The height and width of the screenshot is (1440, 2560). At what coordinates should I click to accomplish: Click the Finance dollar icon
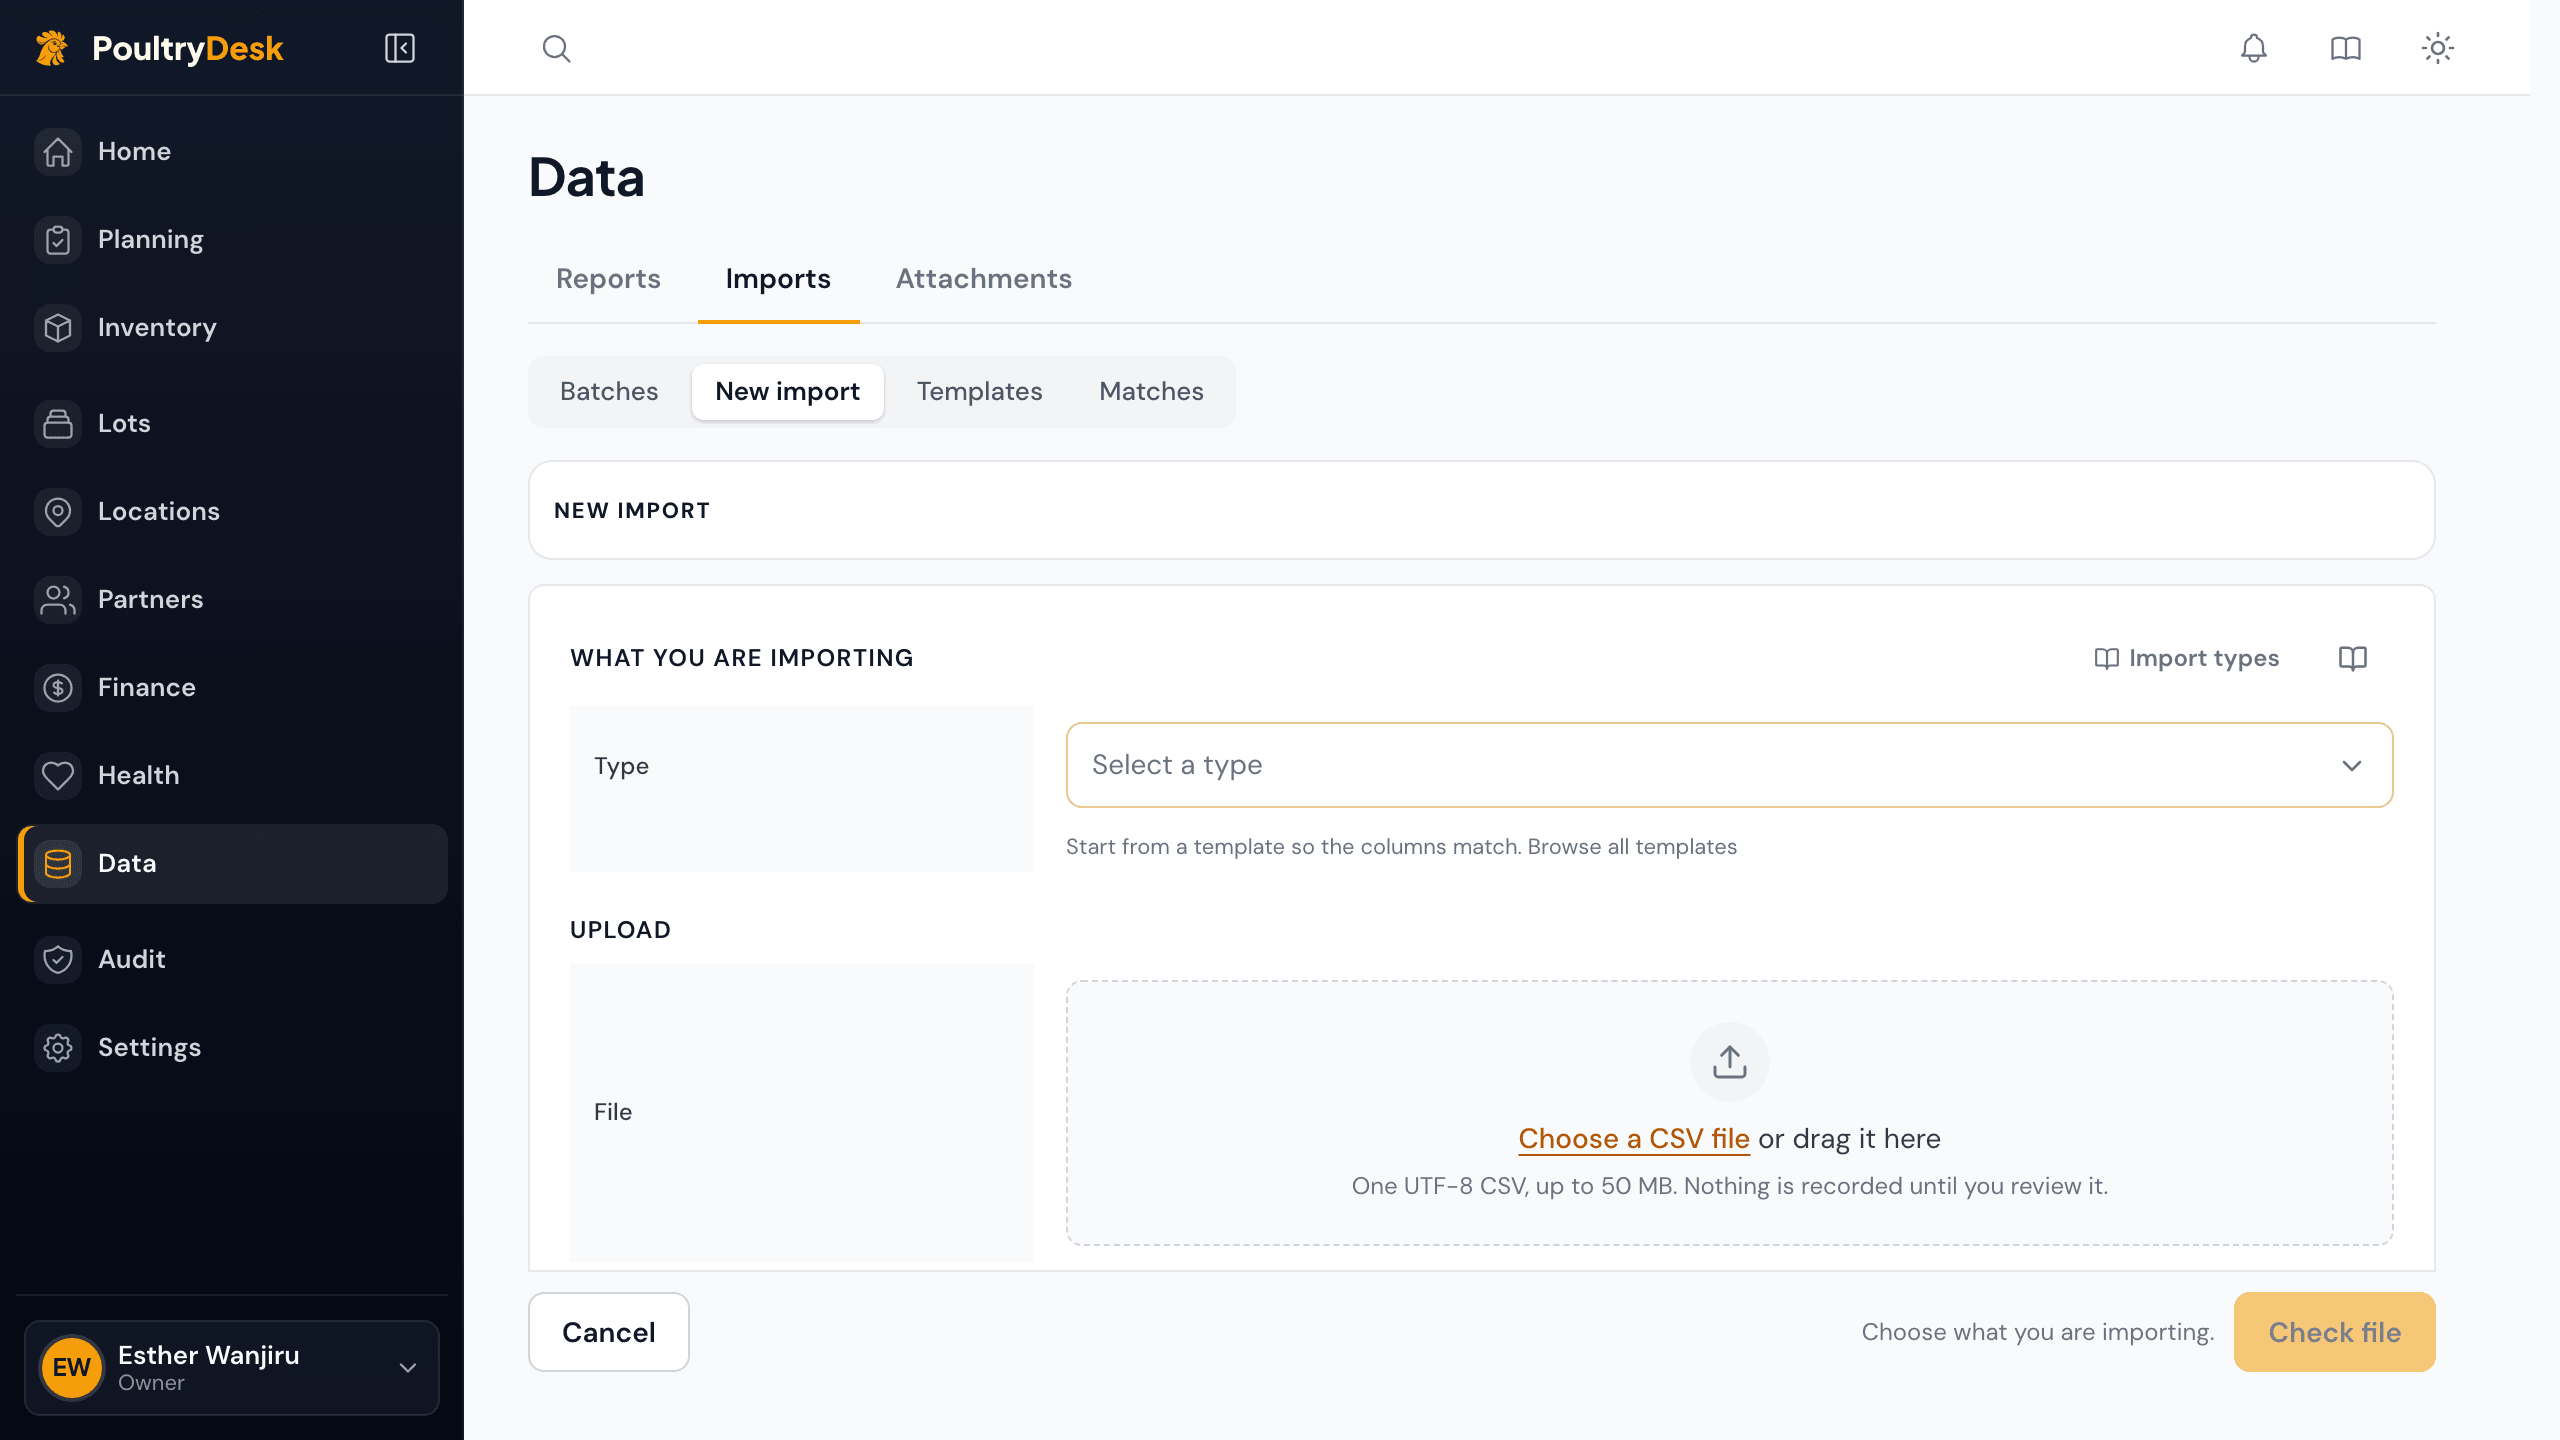click(58, 688)
